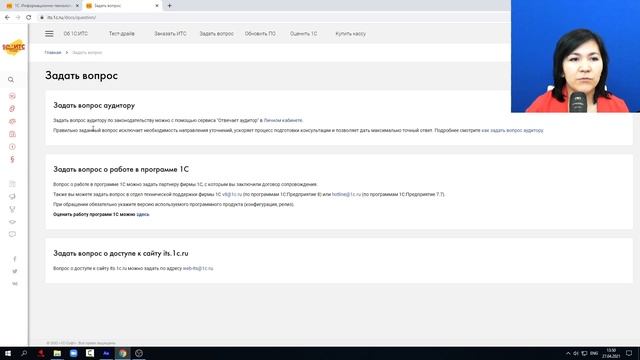Click the sidebar branch/fork icon
This screenshot has height=360, width=640.
12,209
